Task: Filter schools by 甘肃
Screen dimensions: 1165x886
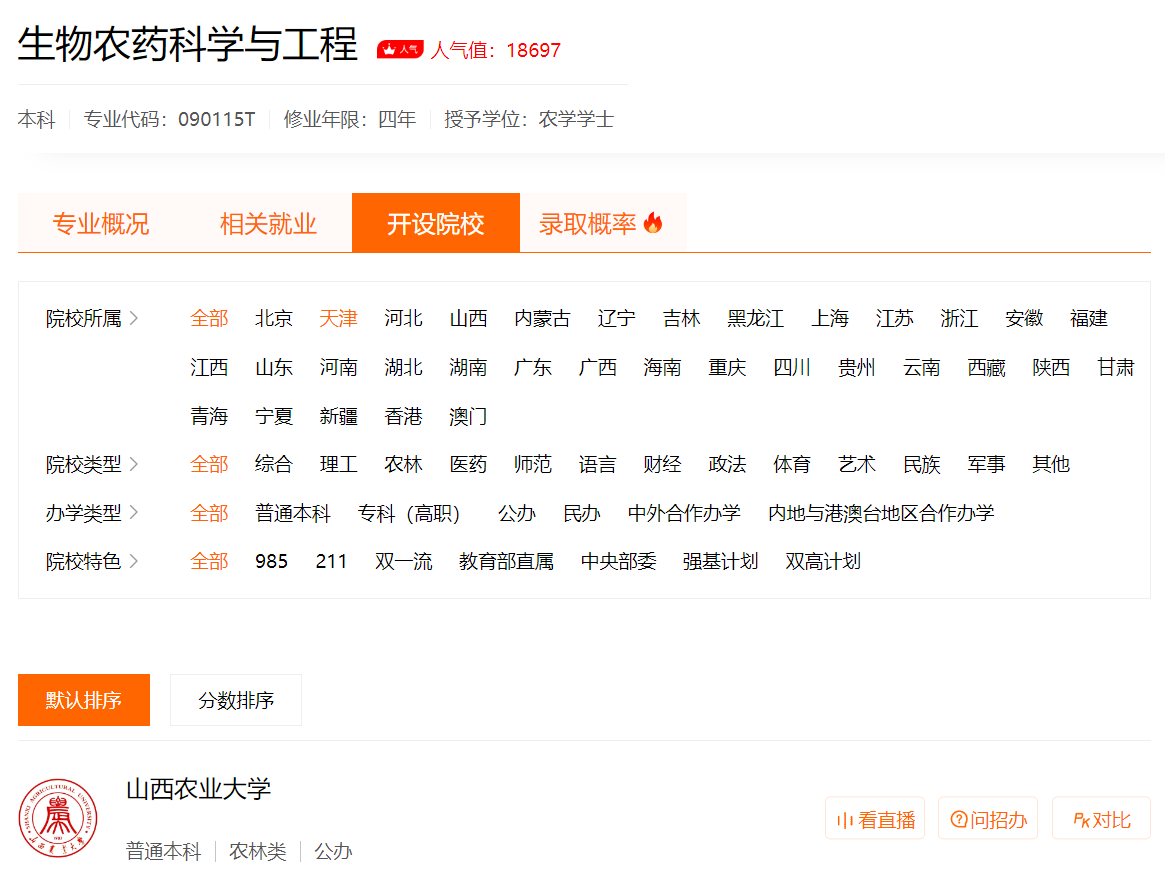Action: pos(1116,367)
